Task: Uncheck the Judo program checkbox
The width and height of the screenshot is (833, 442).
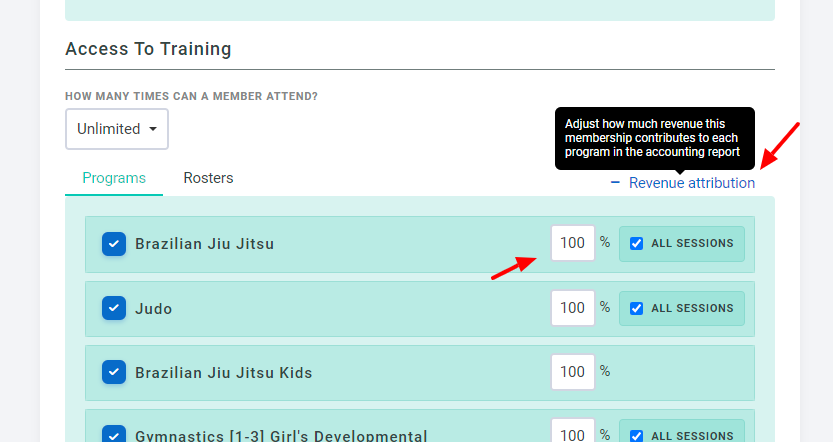Action: click(x=114, y=308)
